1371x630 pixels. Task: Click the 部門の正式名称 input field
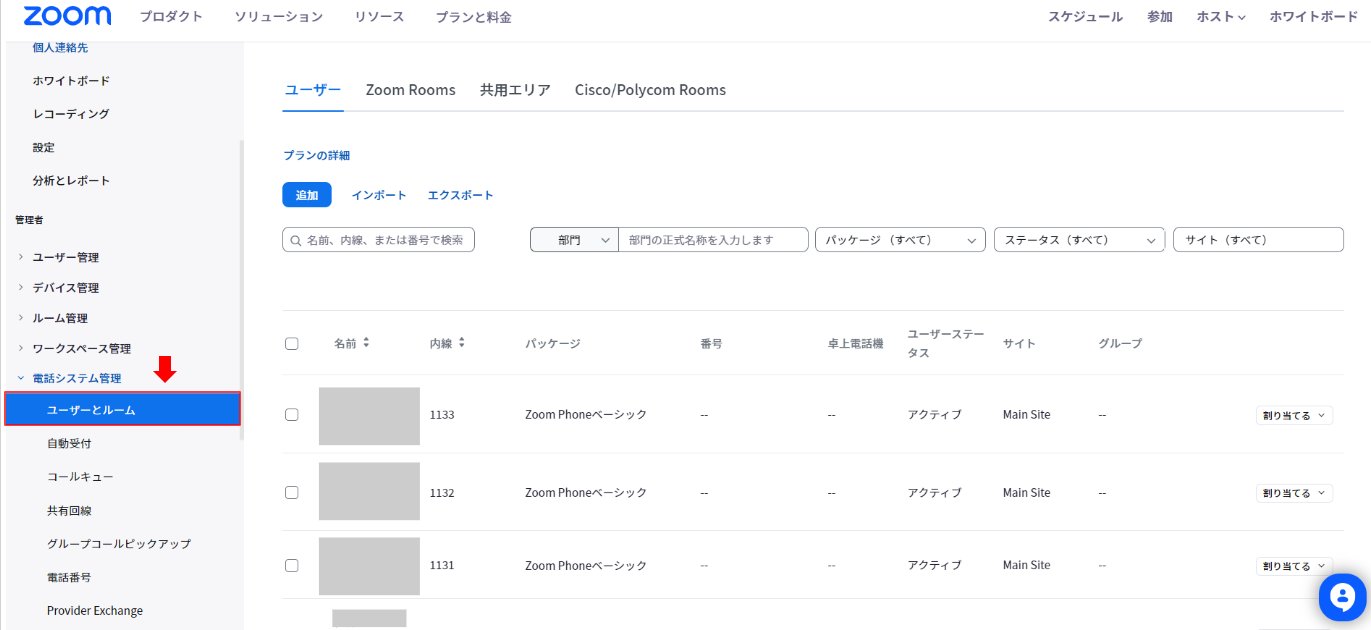coord(713,240)
